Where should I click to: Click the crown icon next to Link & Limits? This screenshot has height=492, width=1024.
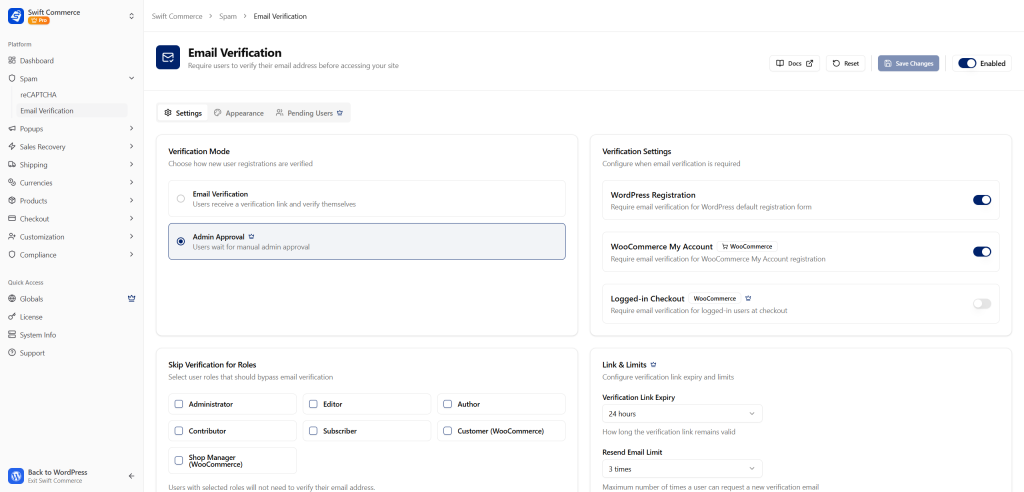click(653, 364)
